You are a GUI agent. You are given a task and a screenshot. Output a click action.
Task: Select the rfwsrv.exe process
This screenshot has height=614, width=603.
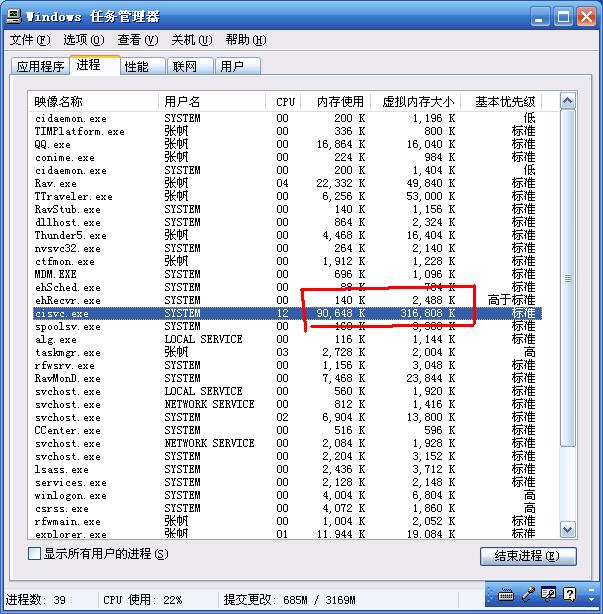(x=287, y=365)
